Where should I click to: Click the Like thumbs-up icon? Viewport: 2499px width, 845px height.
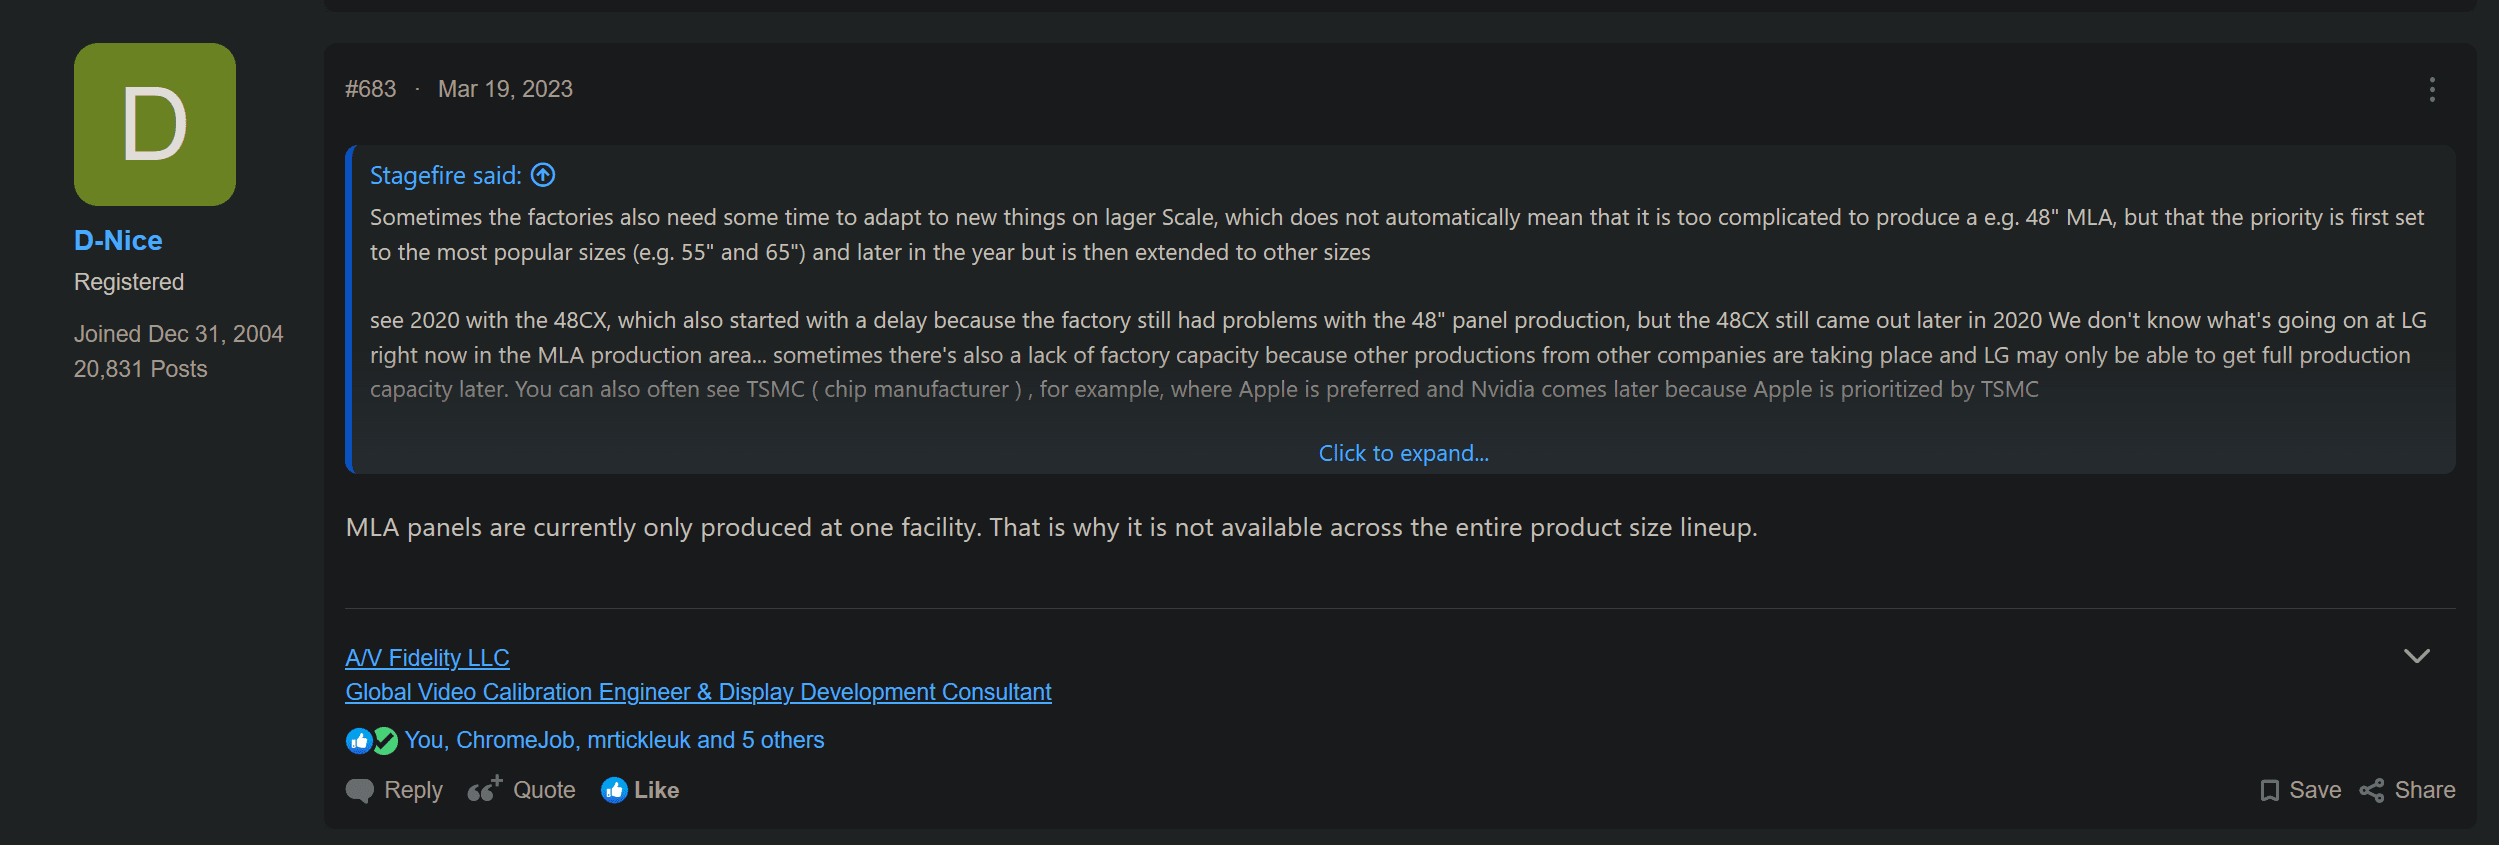tap(614, 790)
